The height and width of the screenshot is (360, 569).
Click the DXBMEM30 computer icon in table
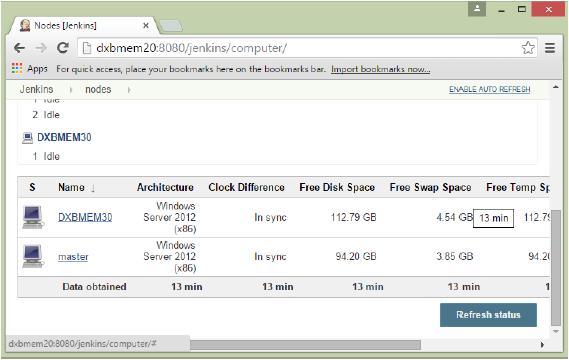33,217
